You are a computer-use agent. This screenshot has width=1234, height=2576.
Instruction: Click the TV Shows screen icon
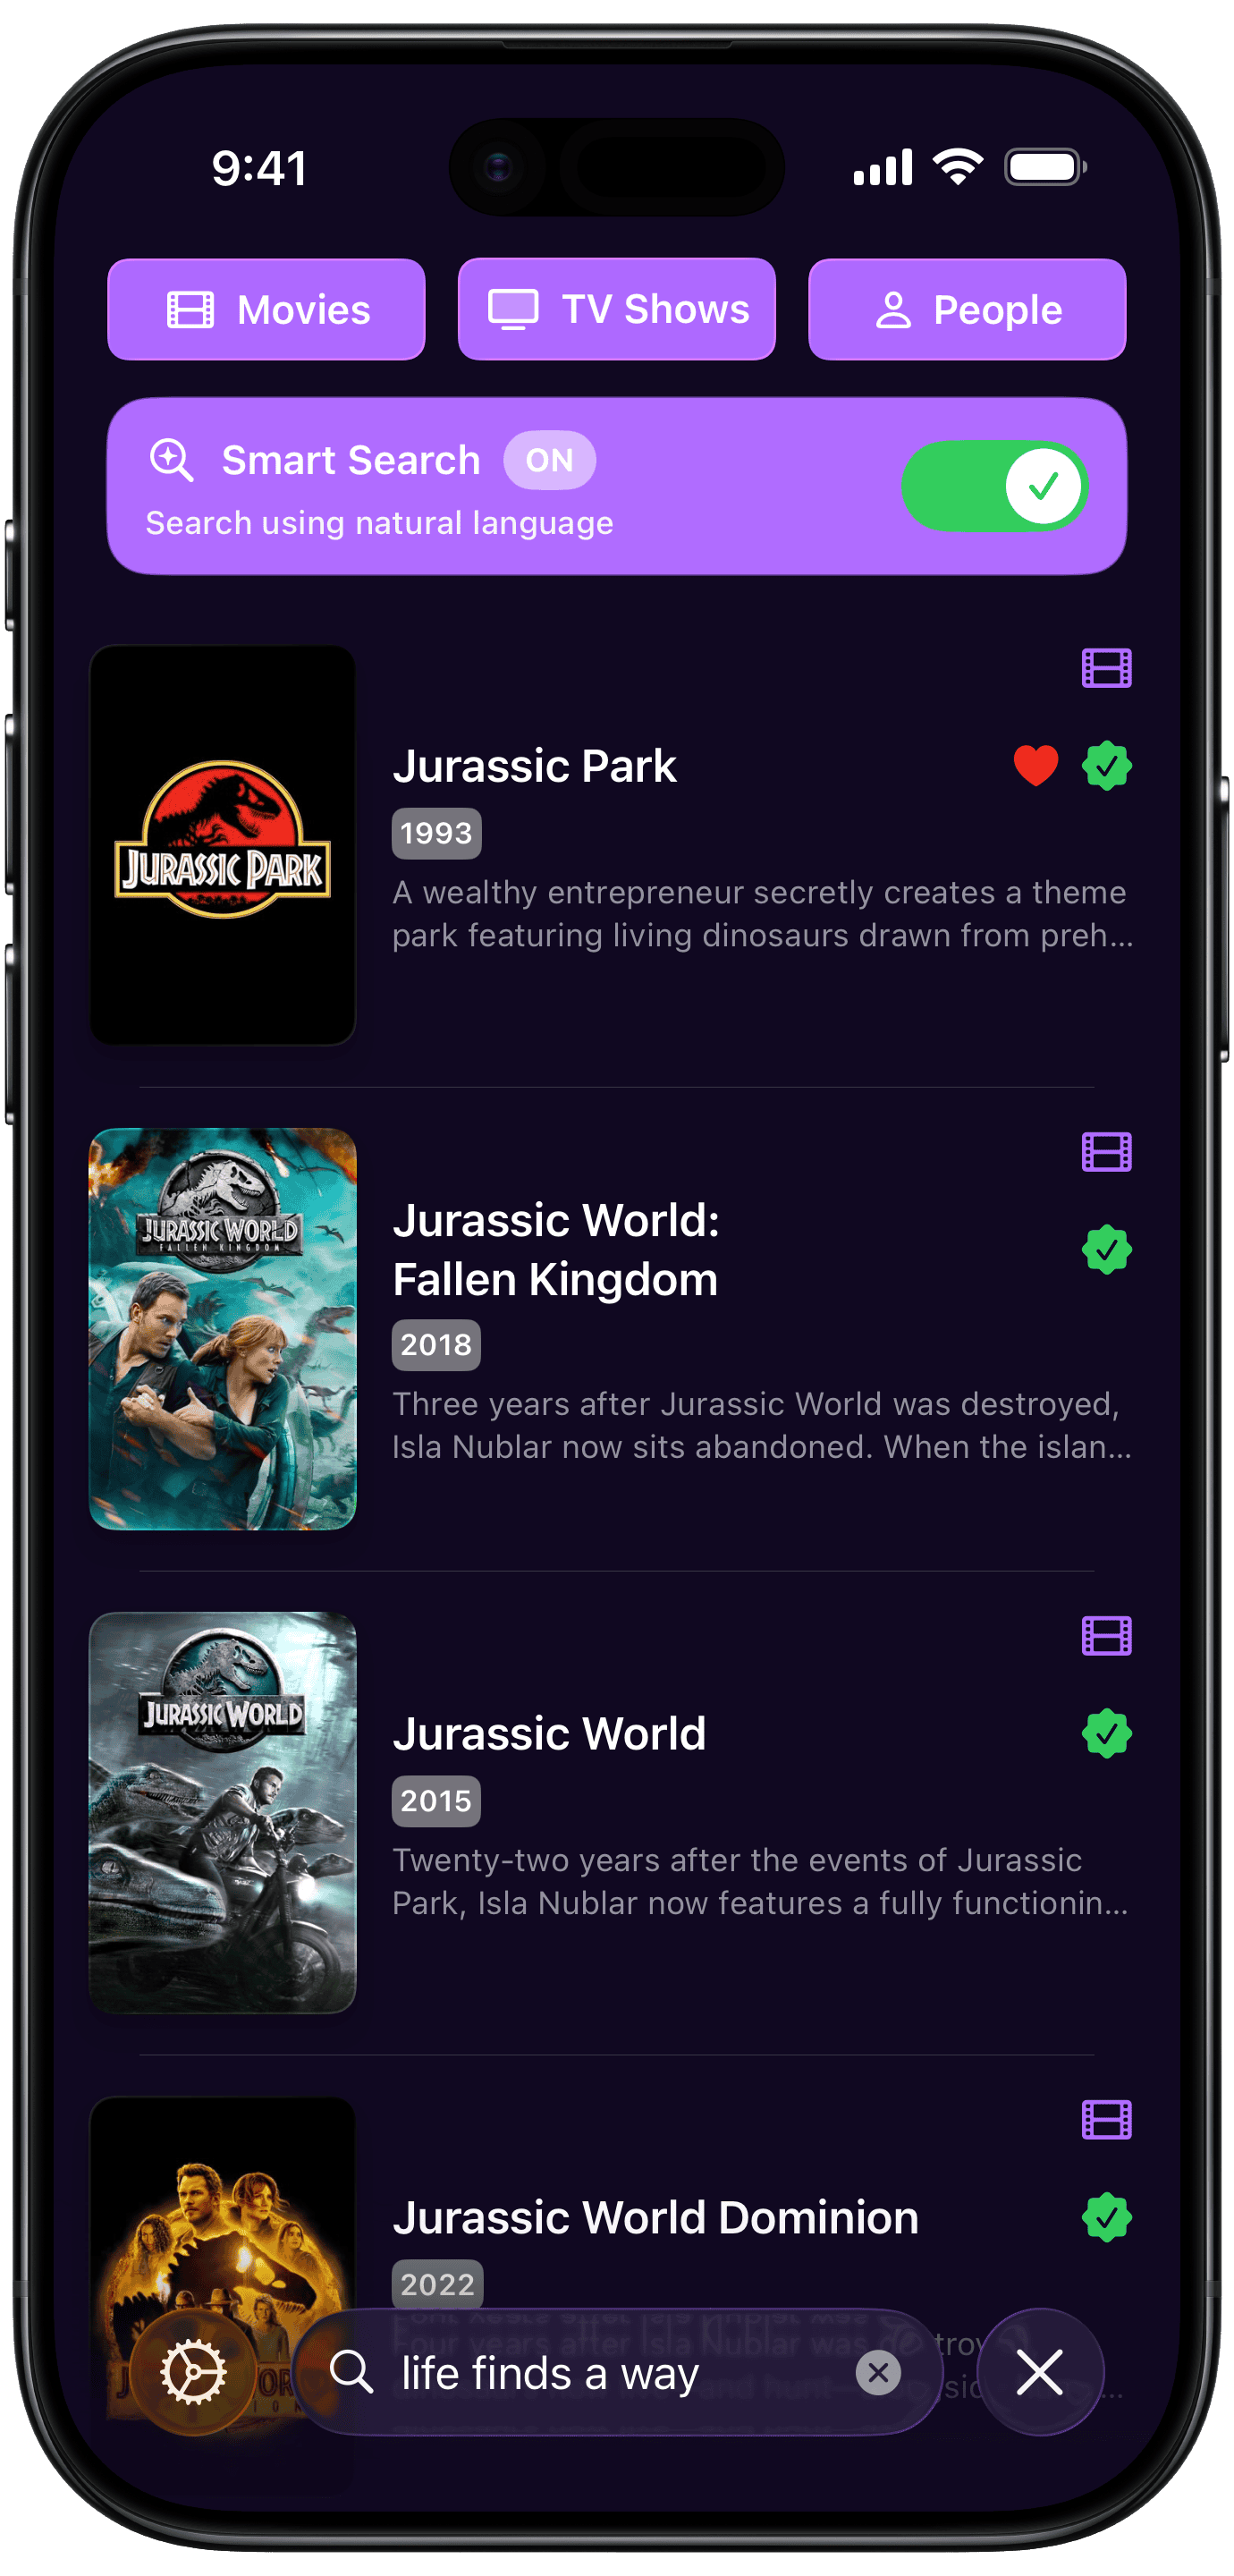point(513,310)
